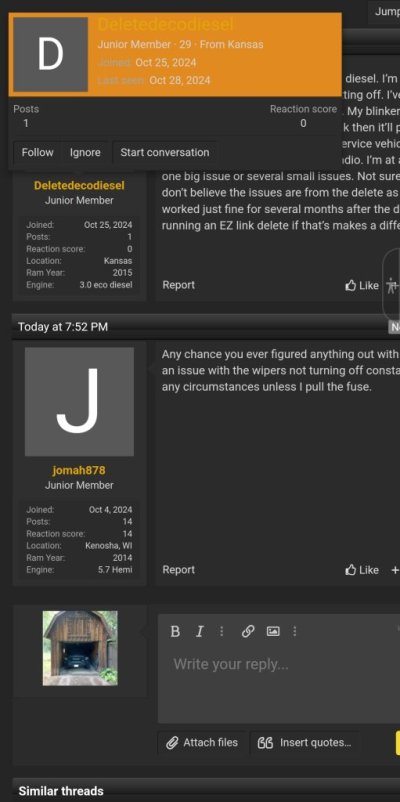
Task: Insert quotes into the reply
Action: [304, 743]
